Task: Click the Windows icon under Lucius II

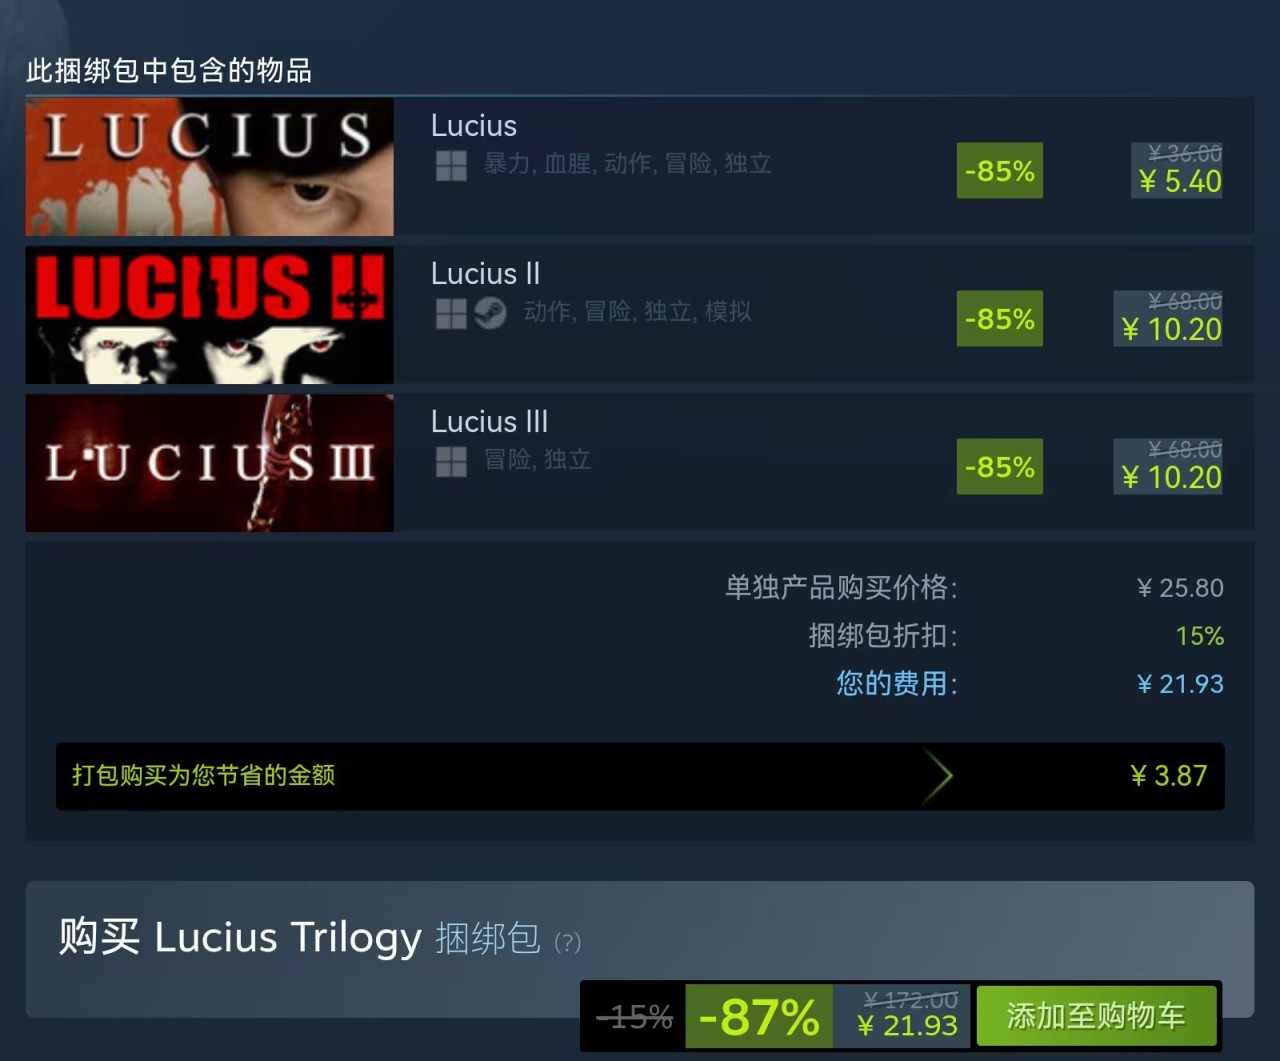Action: point(451,313)
